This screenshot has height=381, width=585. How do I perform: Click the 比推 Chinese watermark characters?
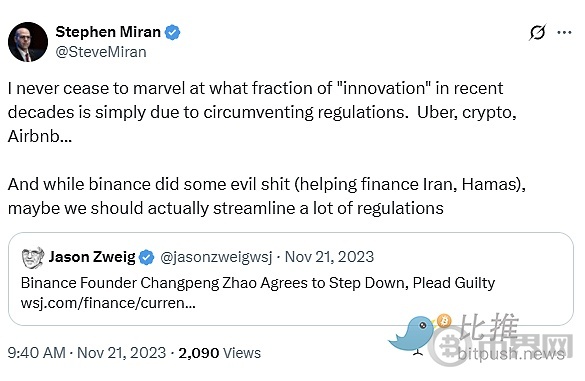(x=488, y=326)
